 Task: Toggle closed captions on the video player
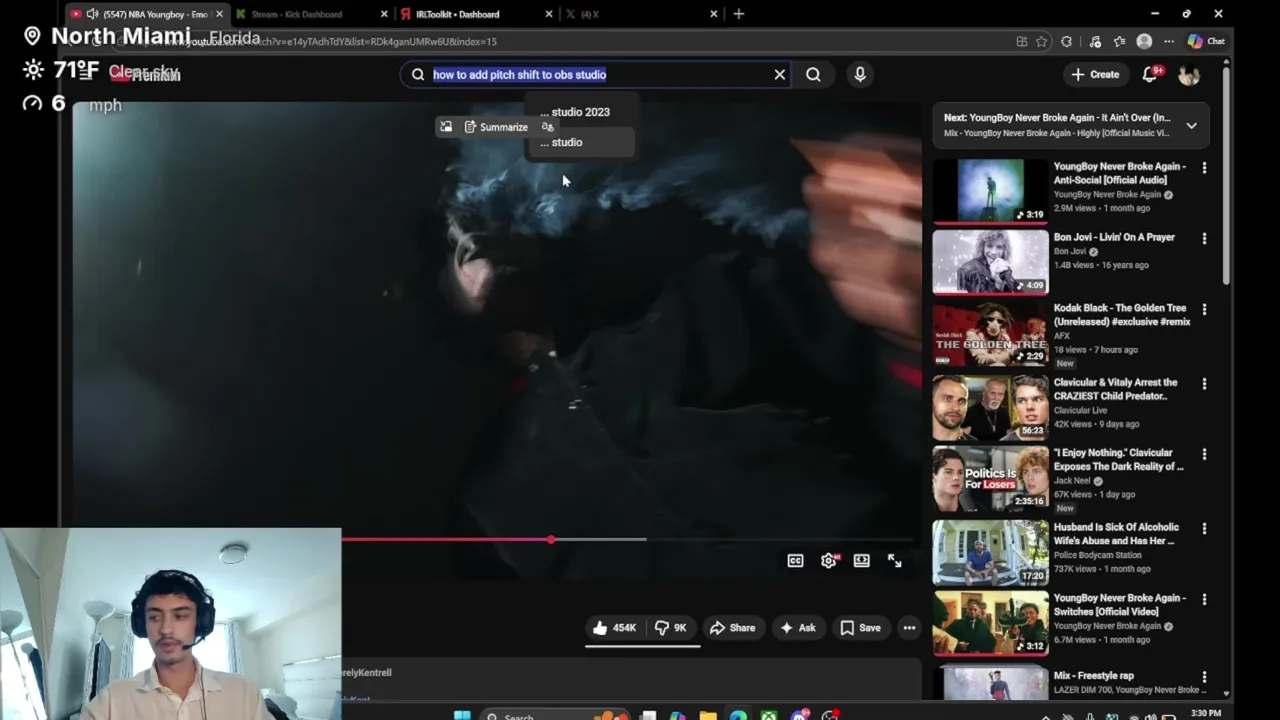[x=795, y=561]
